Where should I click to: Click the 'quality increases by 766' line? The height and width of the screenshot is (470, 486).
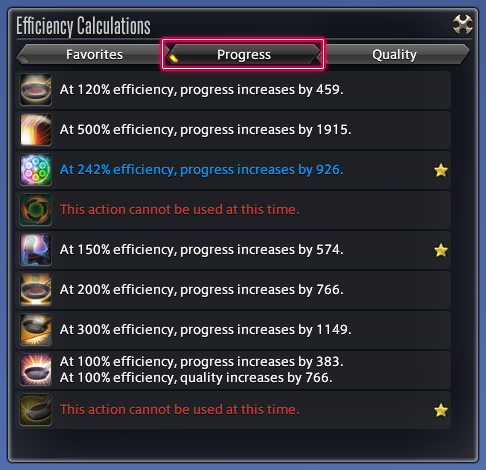click(196, 378)
